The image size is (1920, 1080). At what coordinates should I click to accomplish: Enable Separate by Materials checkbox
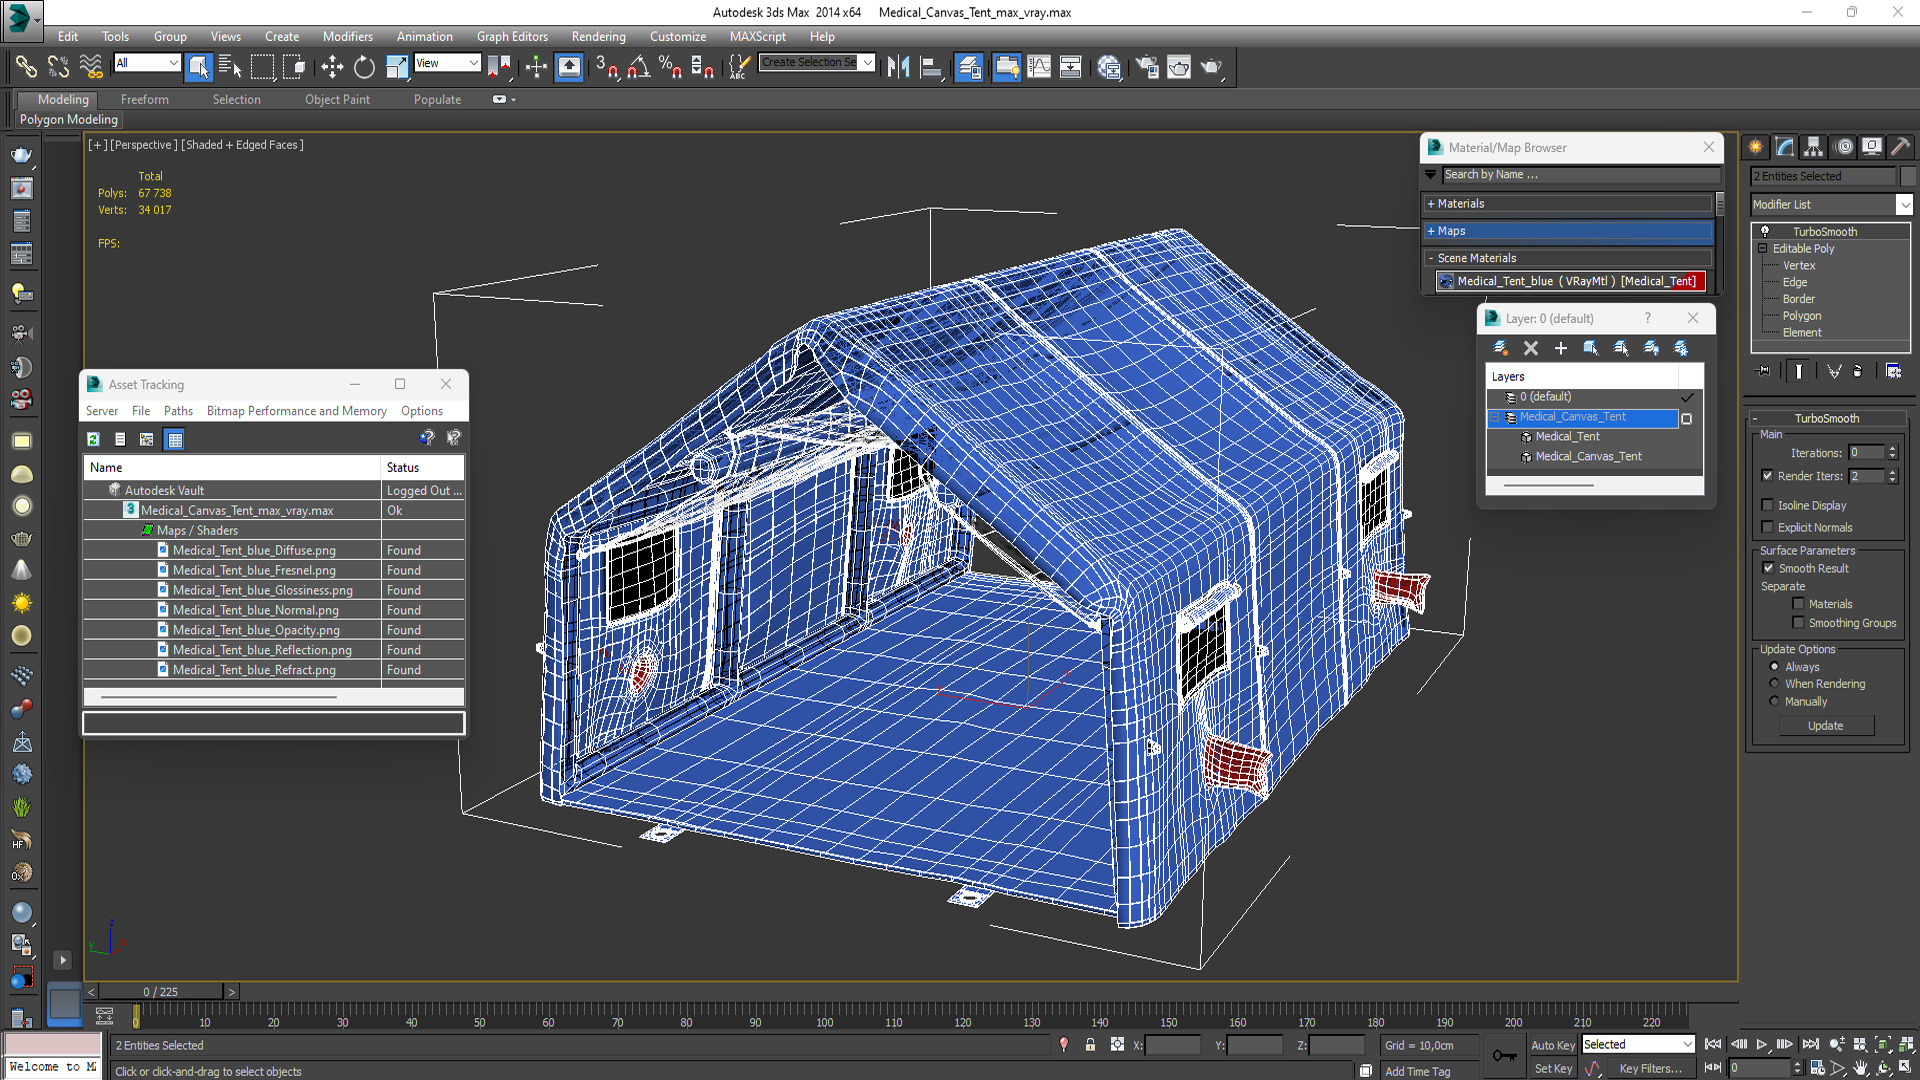(x=1798, y=604)
